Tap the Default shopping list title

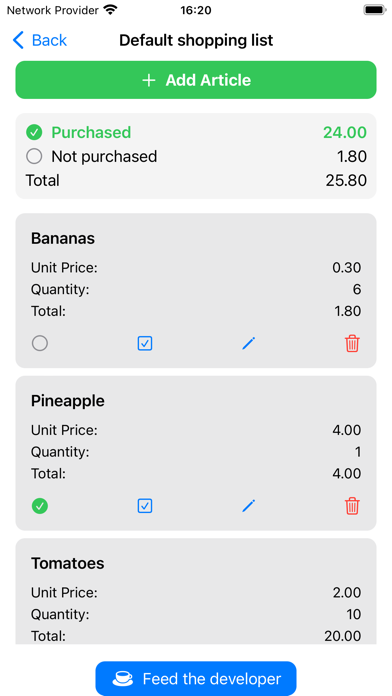pyautogui.click(x=196, y=40)
